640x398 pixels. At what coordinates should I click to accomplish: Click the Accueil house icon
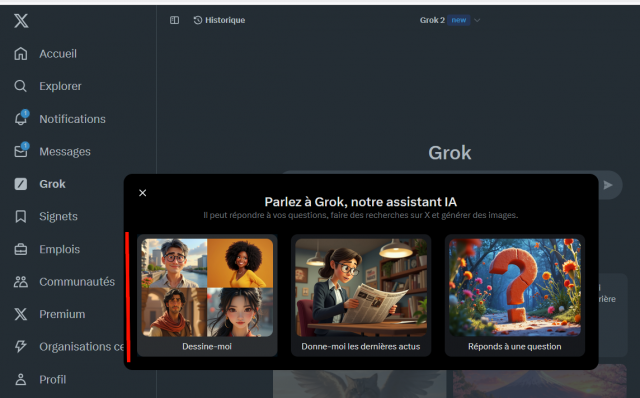click(x=21, y=53)
